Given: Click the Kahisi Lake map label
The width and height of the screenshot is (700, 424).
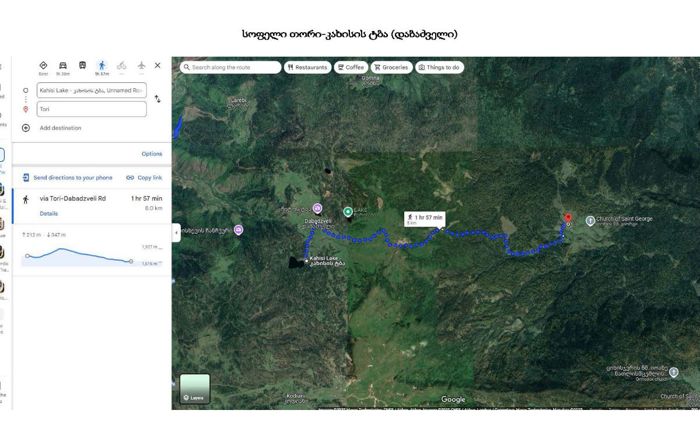Looking at the screenshot, I should coord(327,261).
